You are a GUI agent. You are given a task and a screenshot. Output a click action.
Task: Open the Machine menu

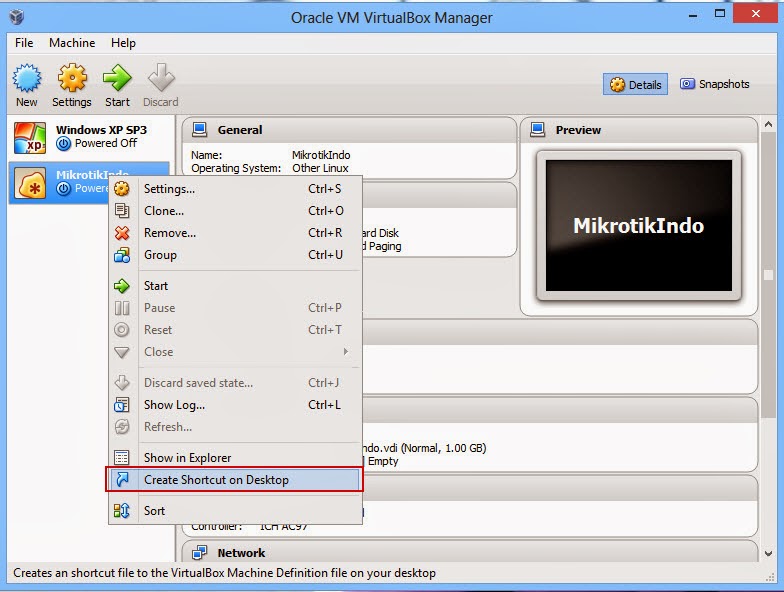(72, 43)
